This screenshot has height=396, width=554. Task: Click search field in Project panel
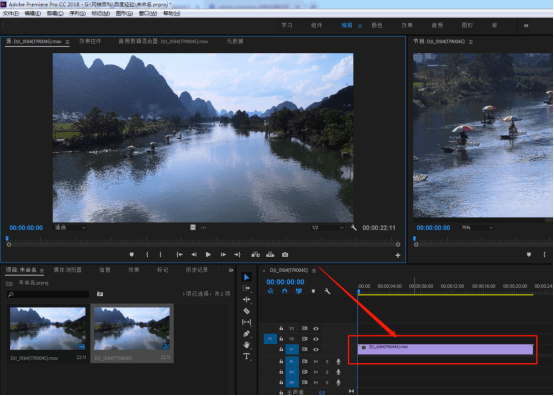click(x=48, y=294)
